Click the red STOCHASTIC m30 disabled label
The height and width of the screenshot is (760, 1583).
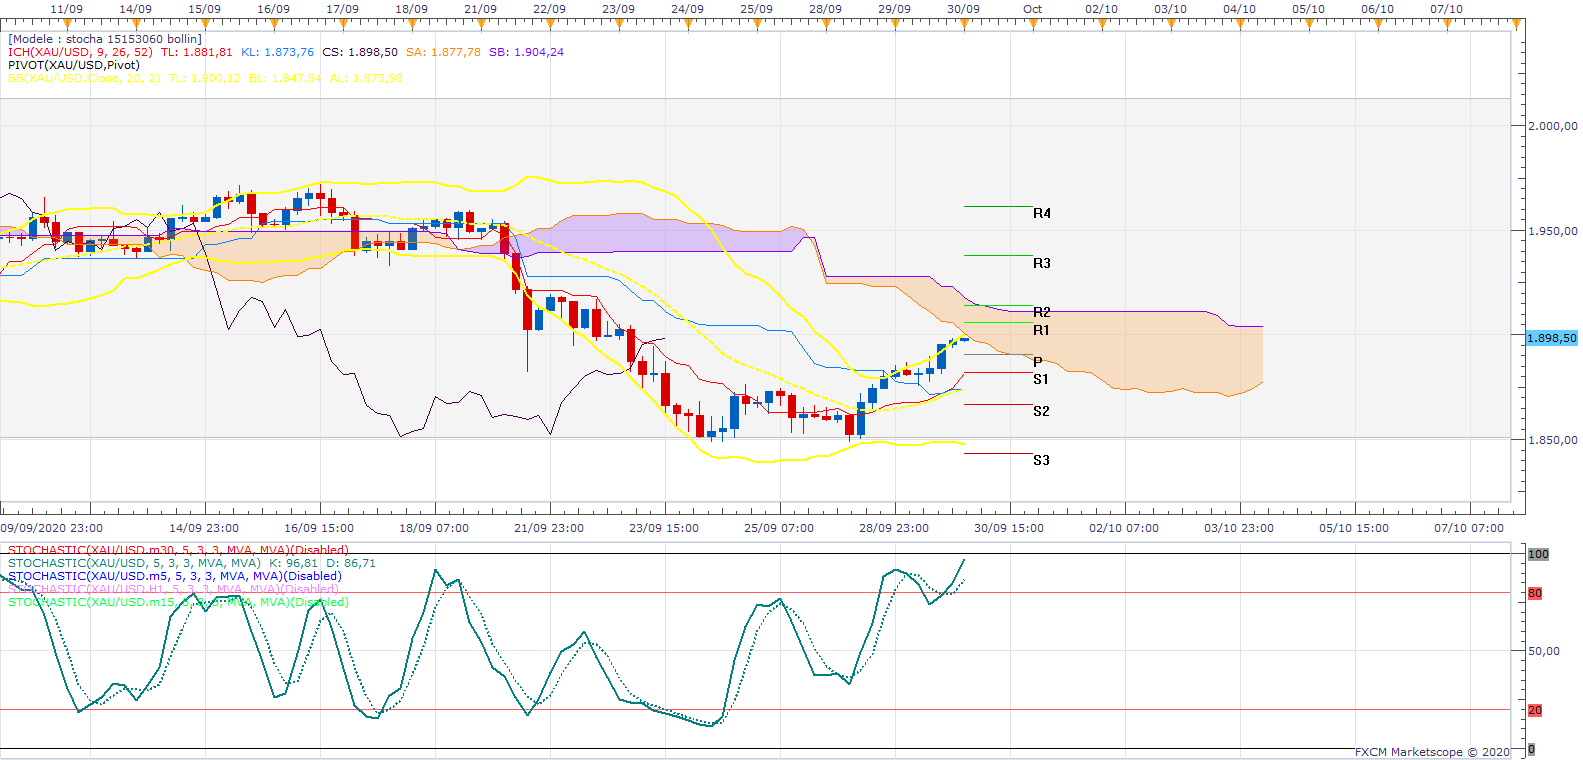tap(178, 550)
